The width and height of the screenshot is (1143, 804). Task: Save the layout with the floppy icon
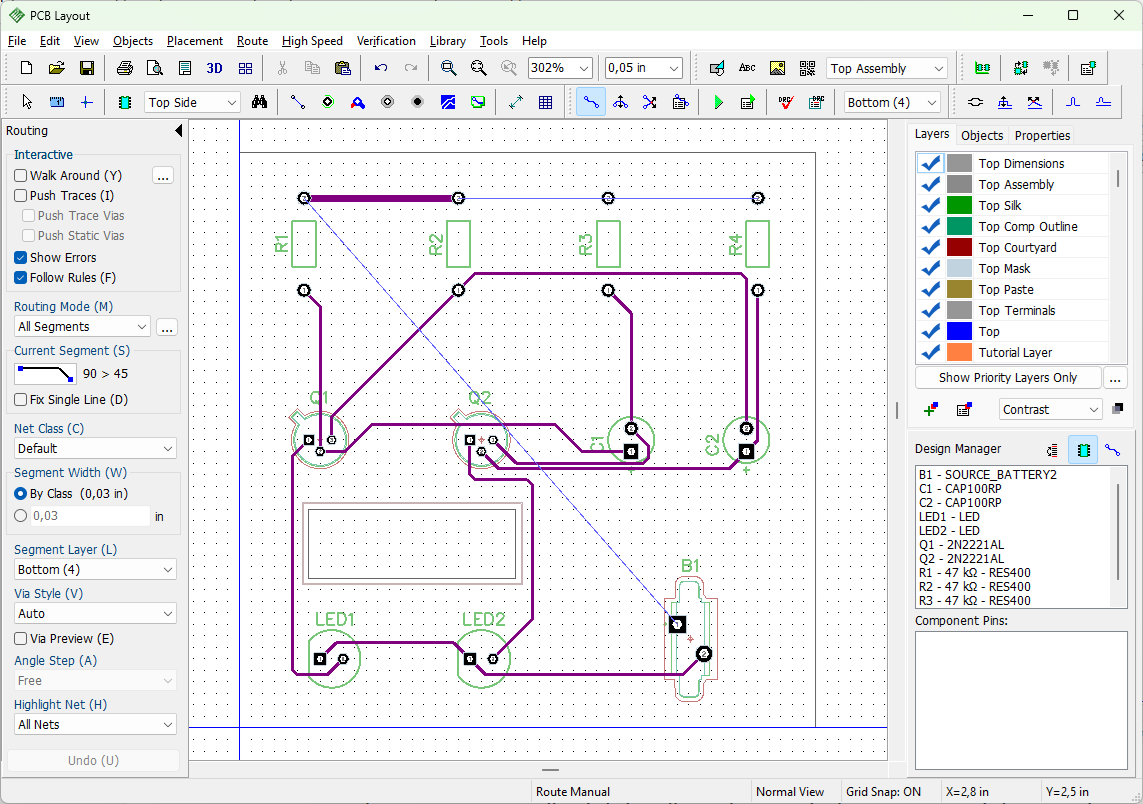click(86, 68)
